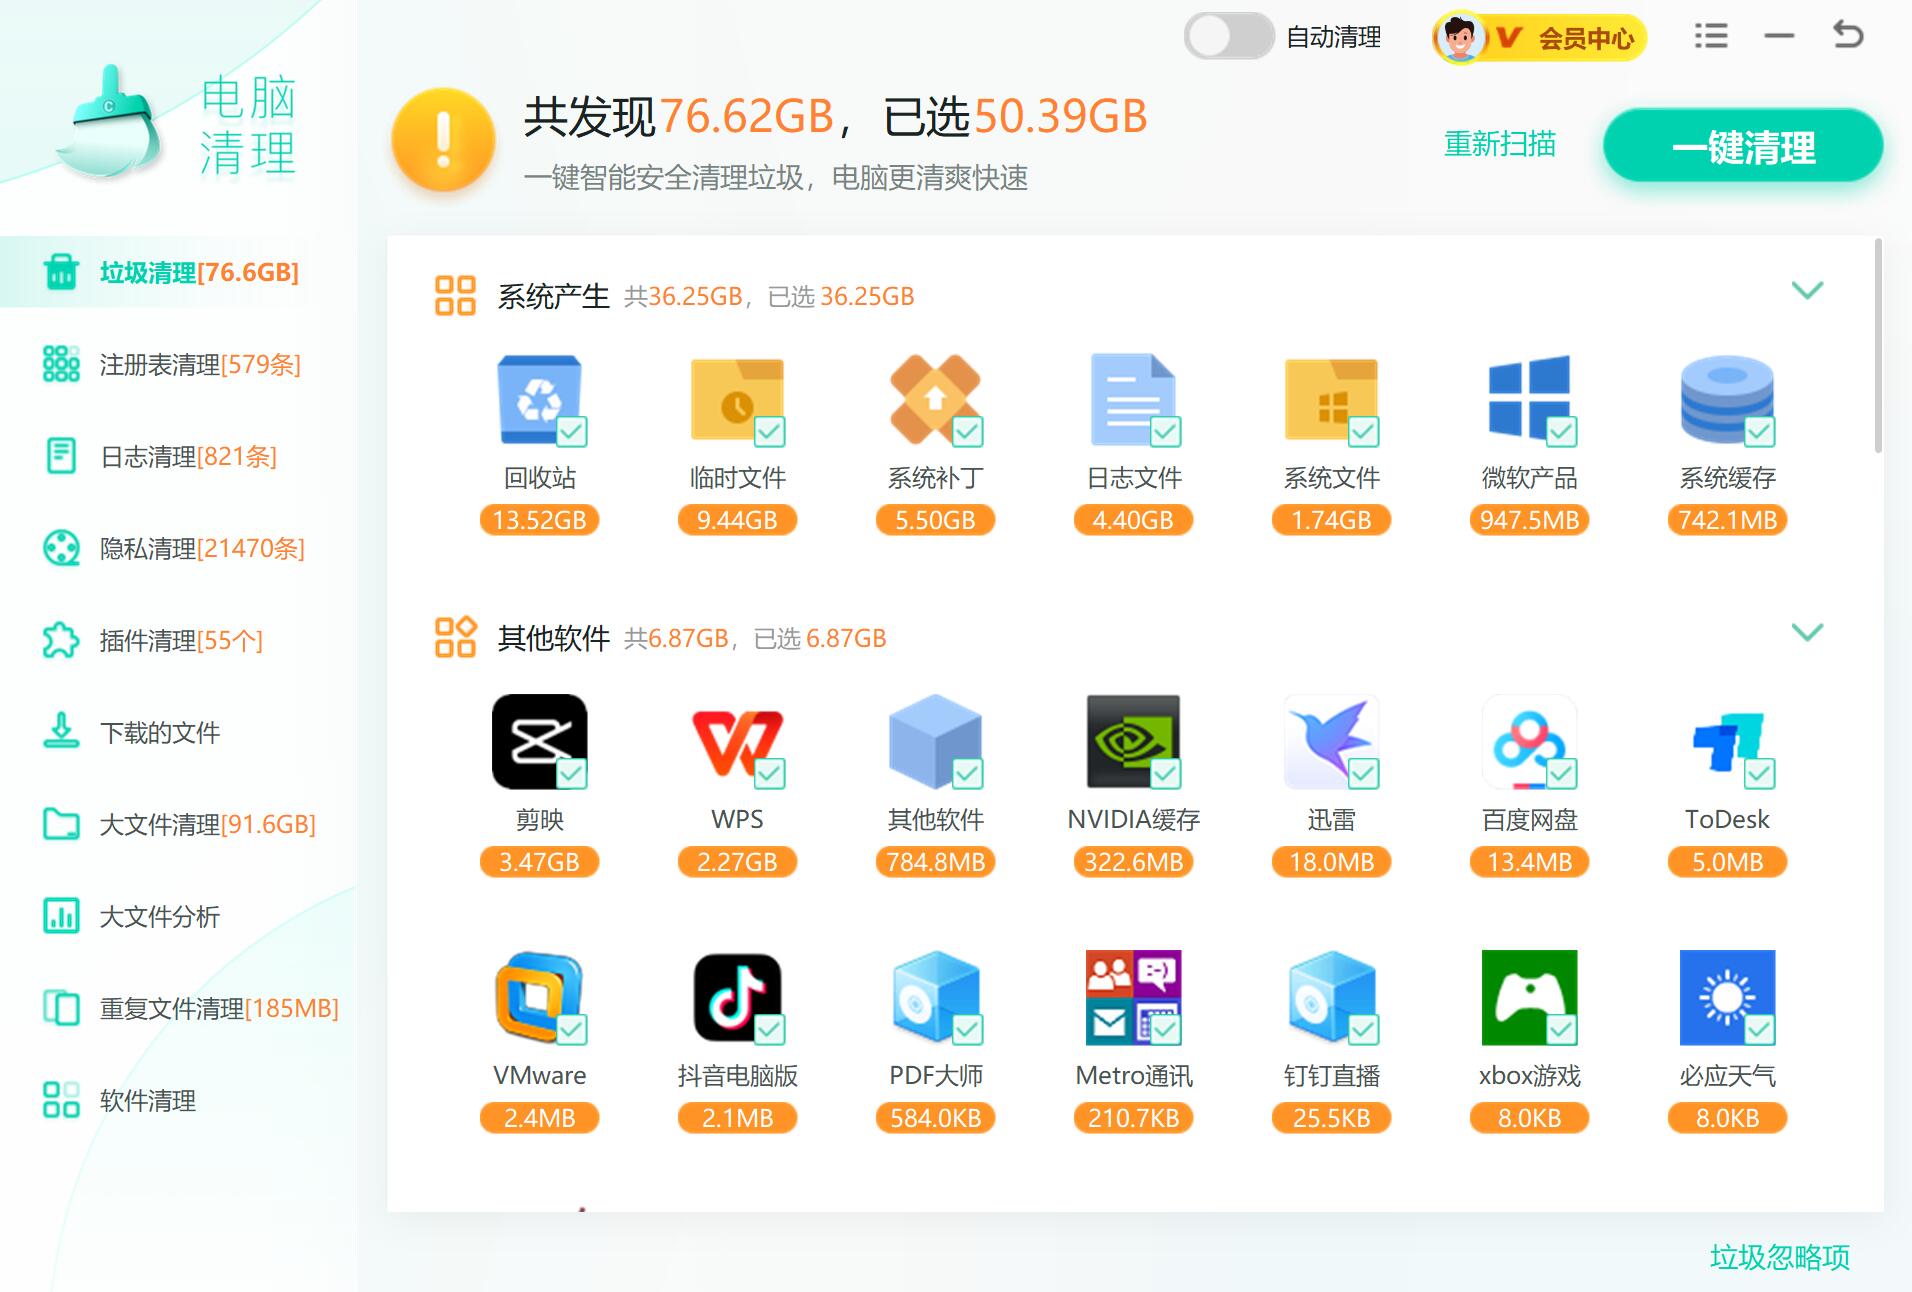Viewport: 1912px width, 1292px height.
Task: Uncheck the 百度网盘 checkbox
Action: tap(1561, 774)
